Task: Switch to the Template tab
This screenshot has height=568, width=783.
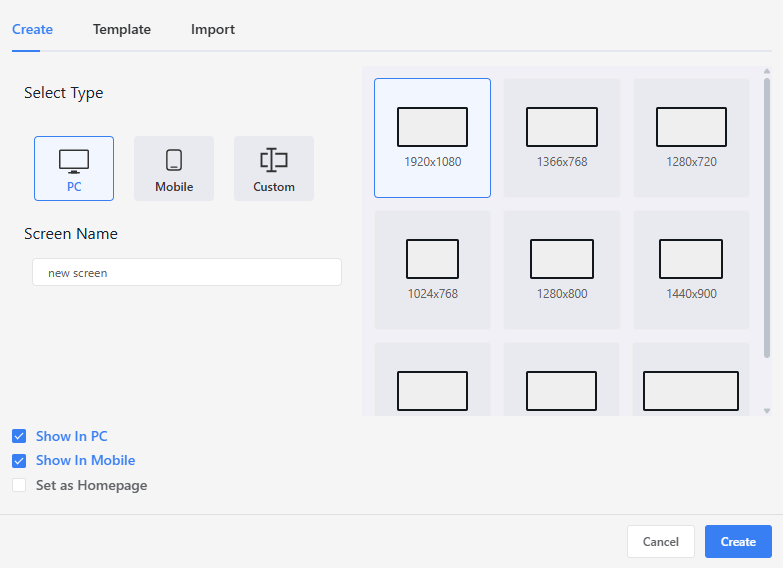Action: click(x=122, y=29)
